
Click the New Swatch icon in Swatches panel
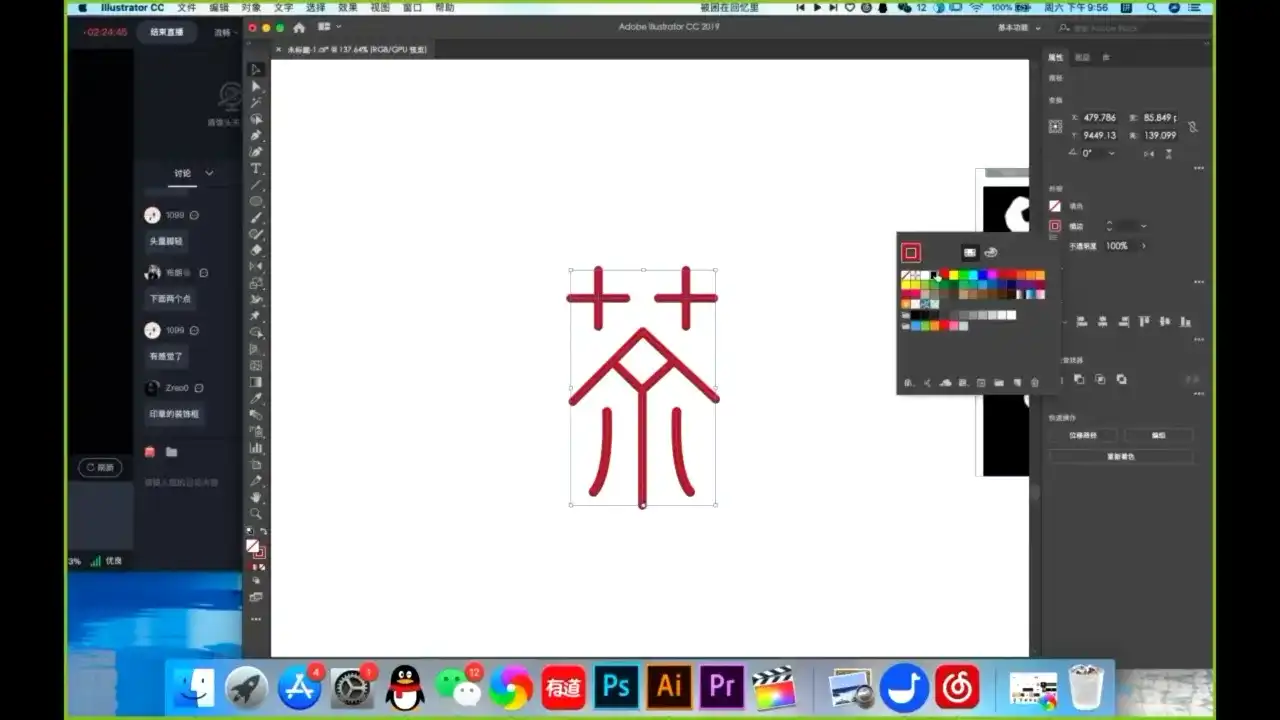[1016, 382]
